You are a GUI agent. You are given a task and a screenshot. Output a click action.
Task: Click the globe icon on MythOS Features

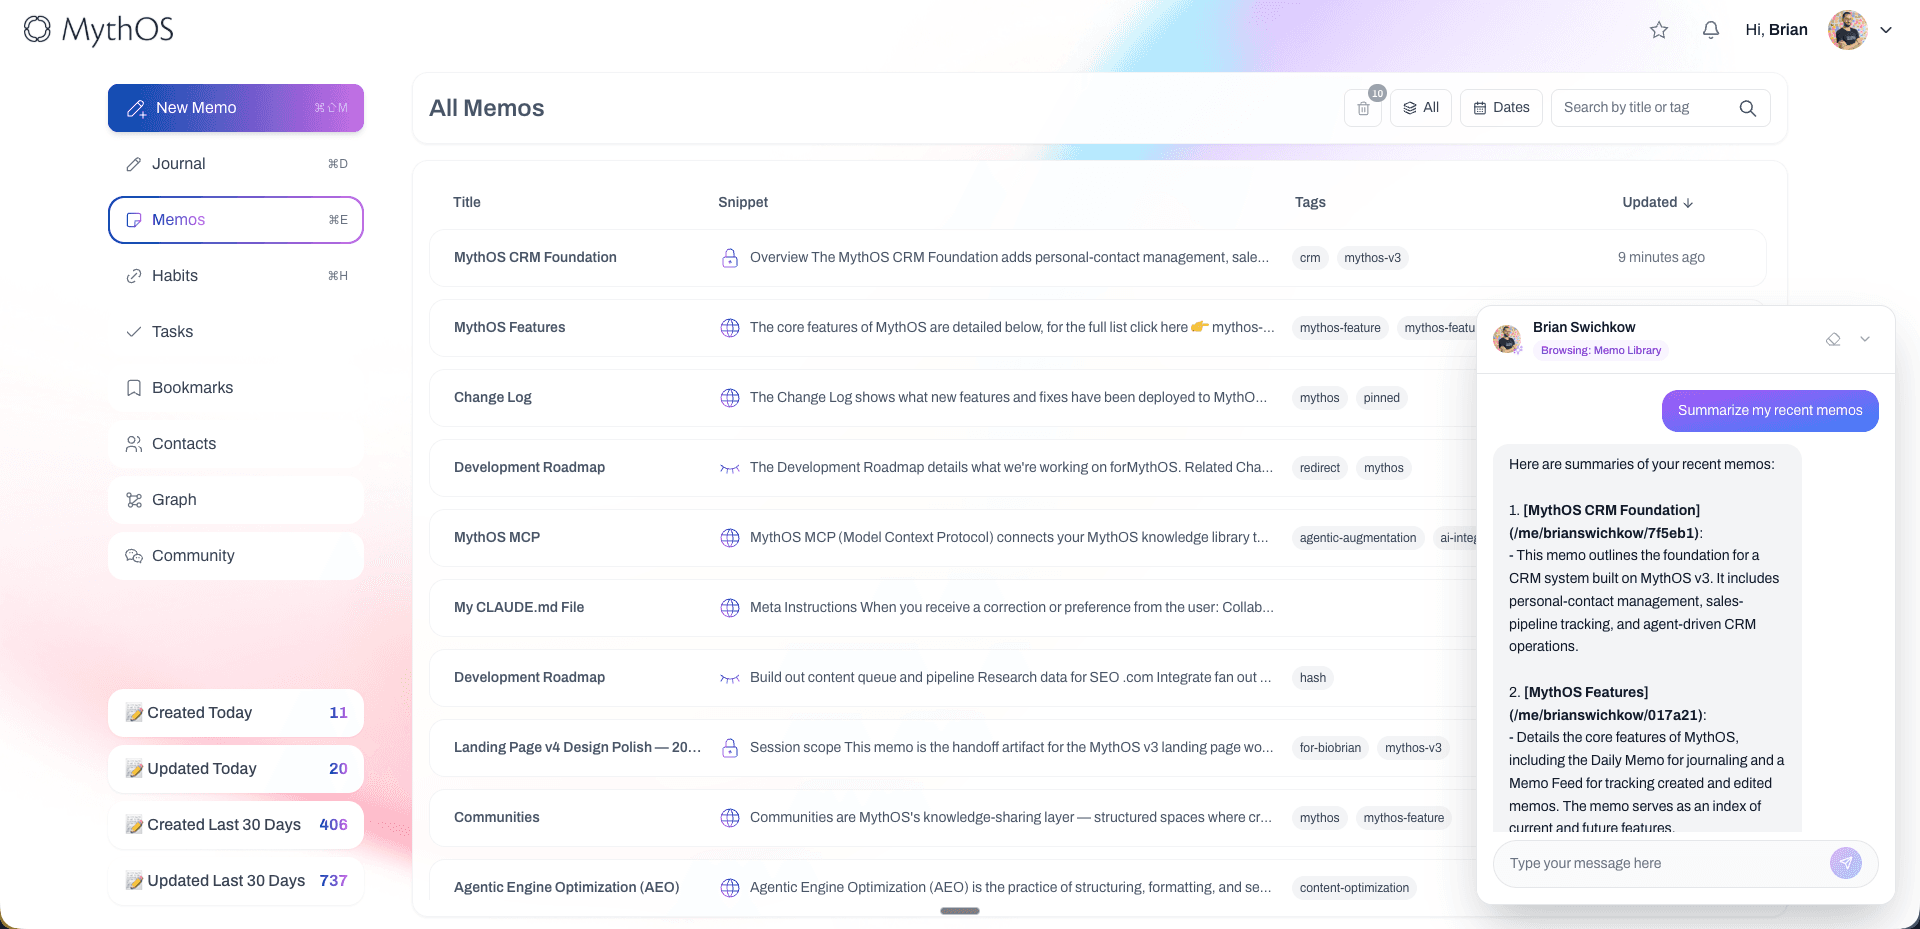729,327
